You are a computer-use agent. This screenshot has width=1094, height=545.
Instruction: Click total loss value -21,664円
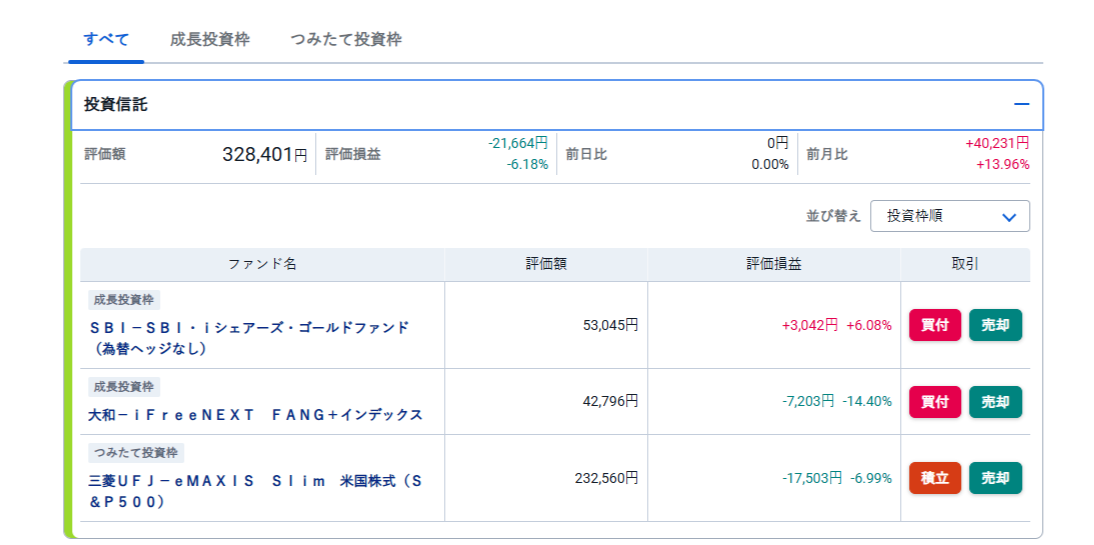tap(518, 143)
